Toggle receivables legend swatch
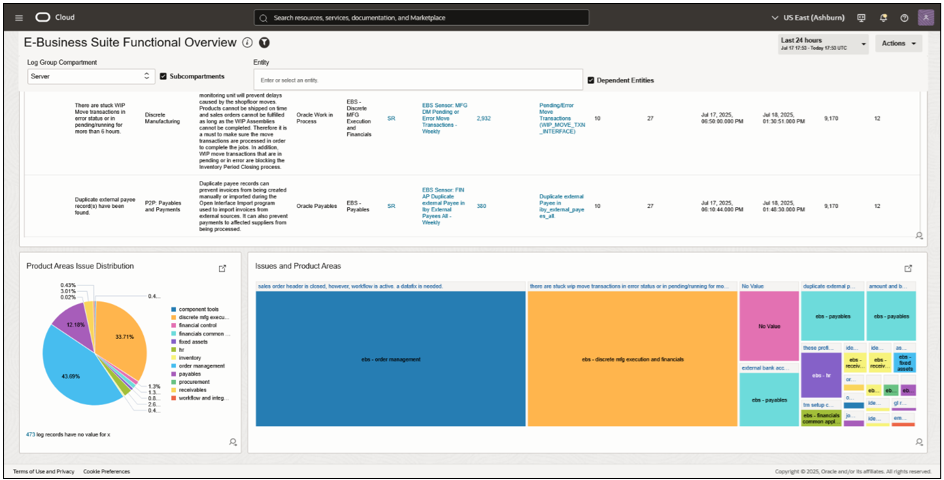This screenshot has height=480, width=944. 173,390
